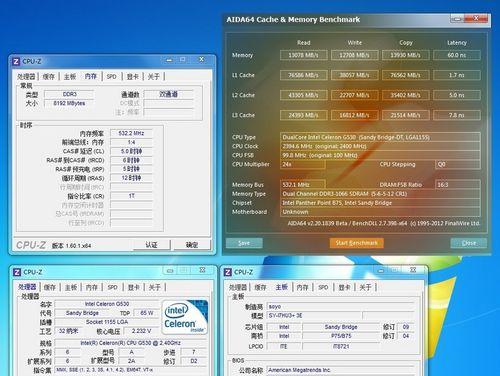500x376 pixels.
Task: Click Memory Write value 12708 MB/s
Action: [x=355, y=55]
